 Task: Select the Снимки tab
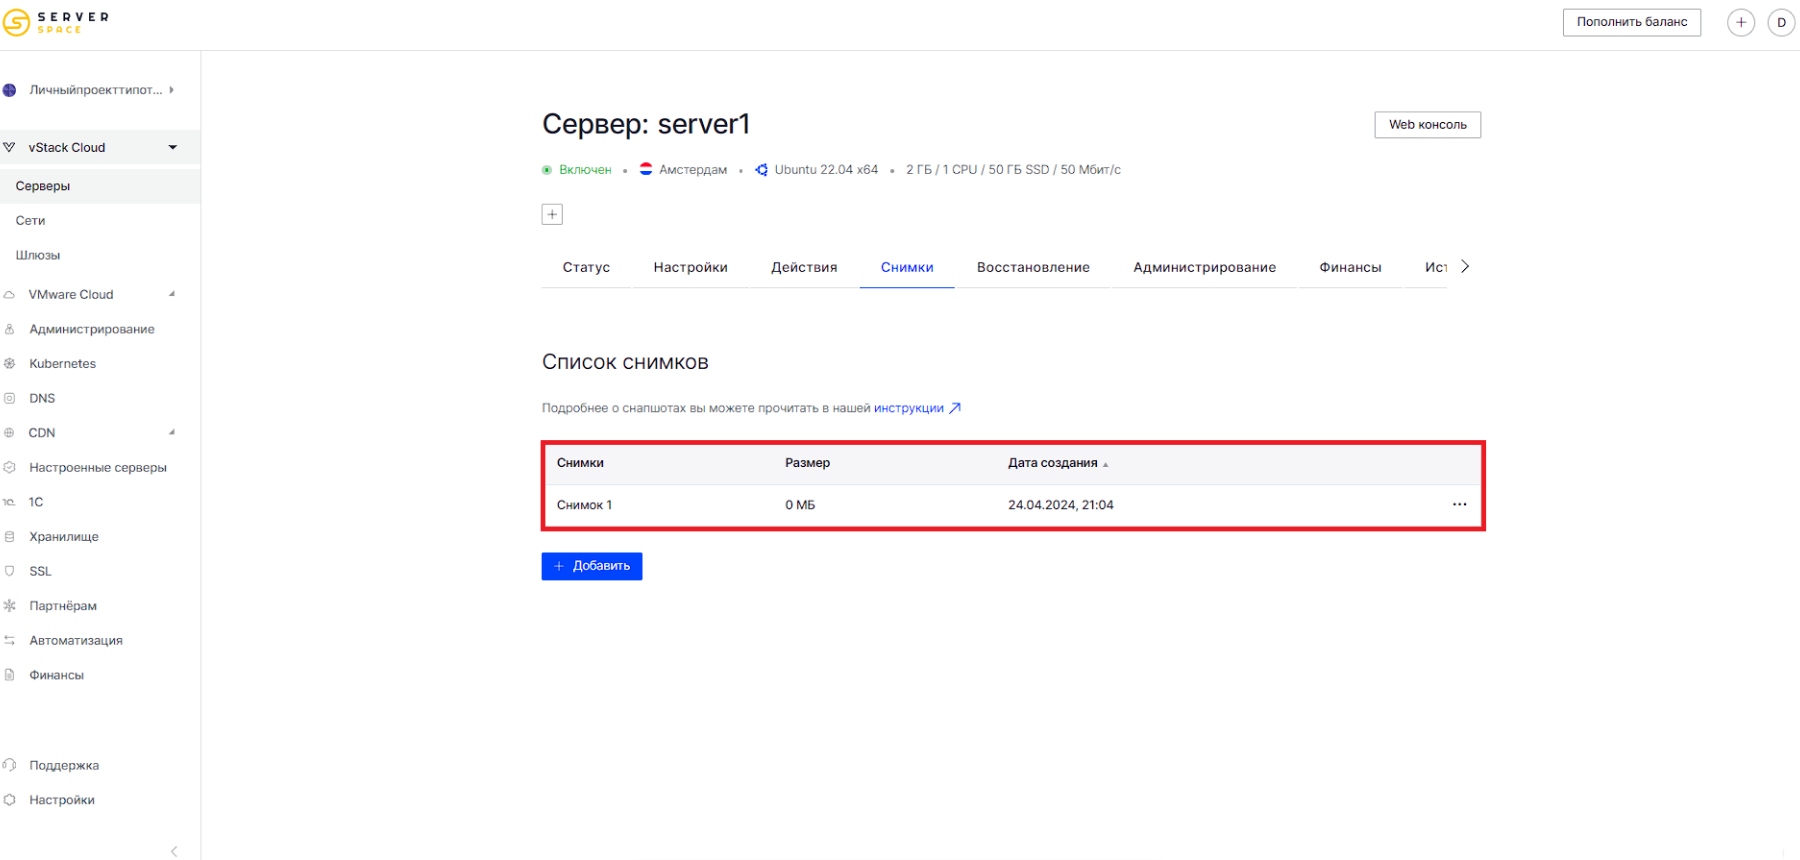[x=907, y=267]
